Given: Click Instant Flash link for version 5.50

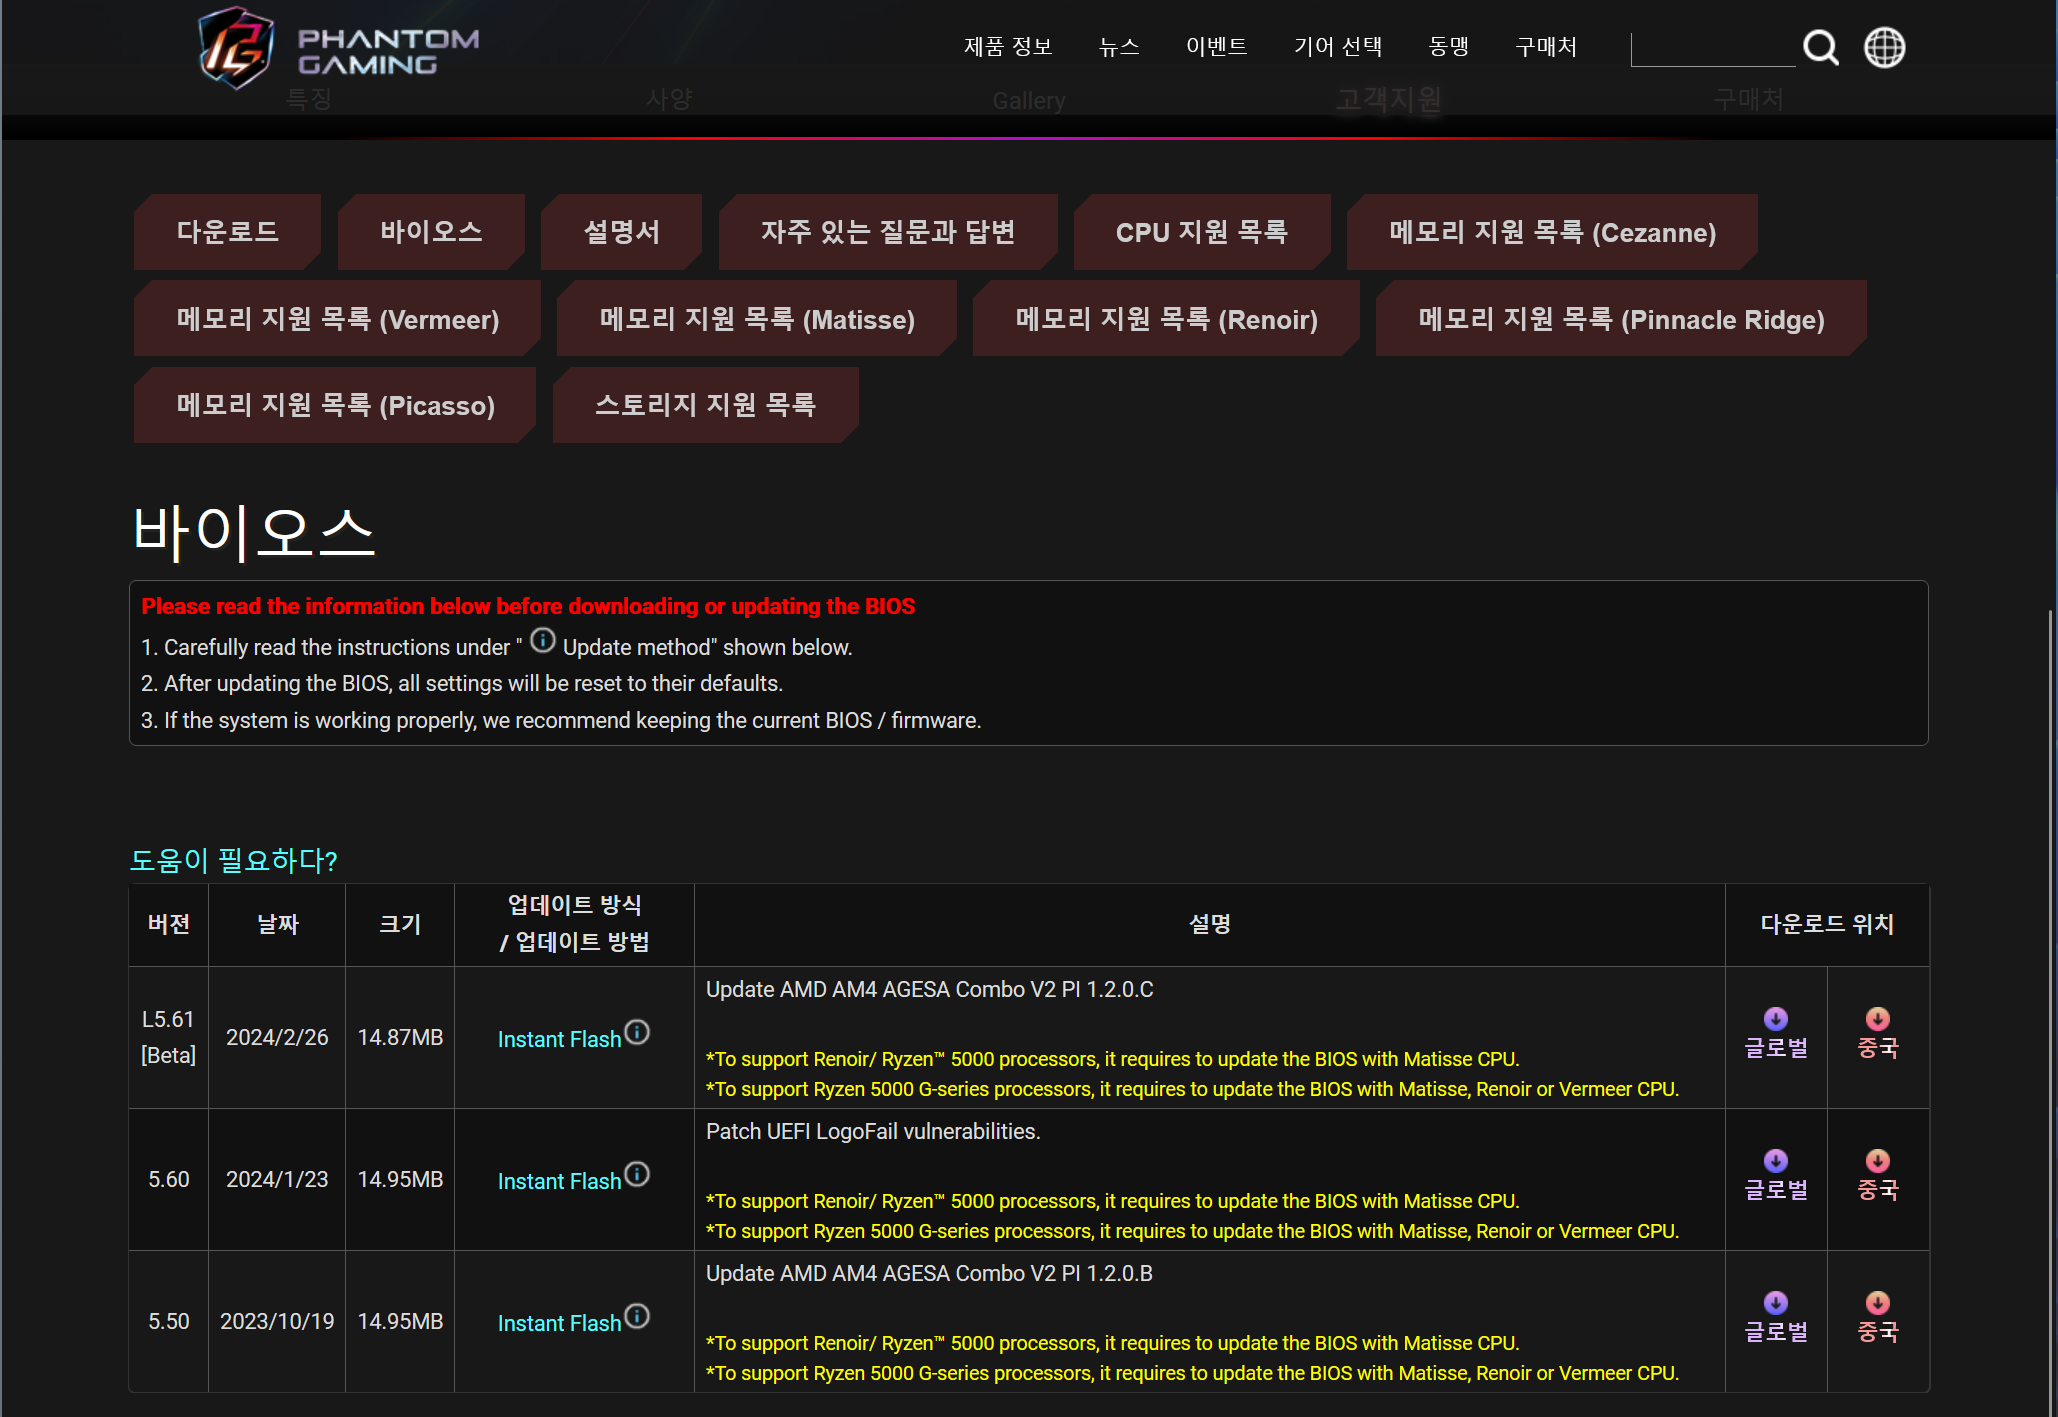Looking at the screenshot, I should pyautogui.click(x=559, y=1323).
